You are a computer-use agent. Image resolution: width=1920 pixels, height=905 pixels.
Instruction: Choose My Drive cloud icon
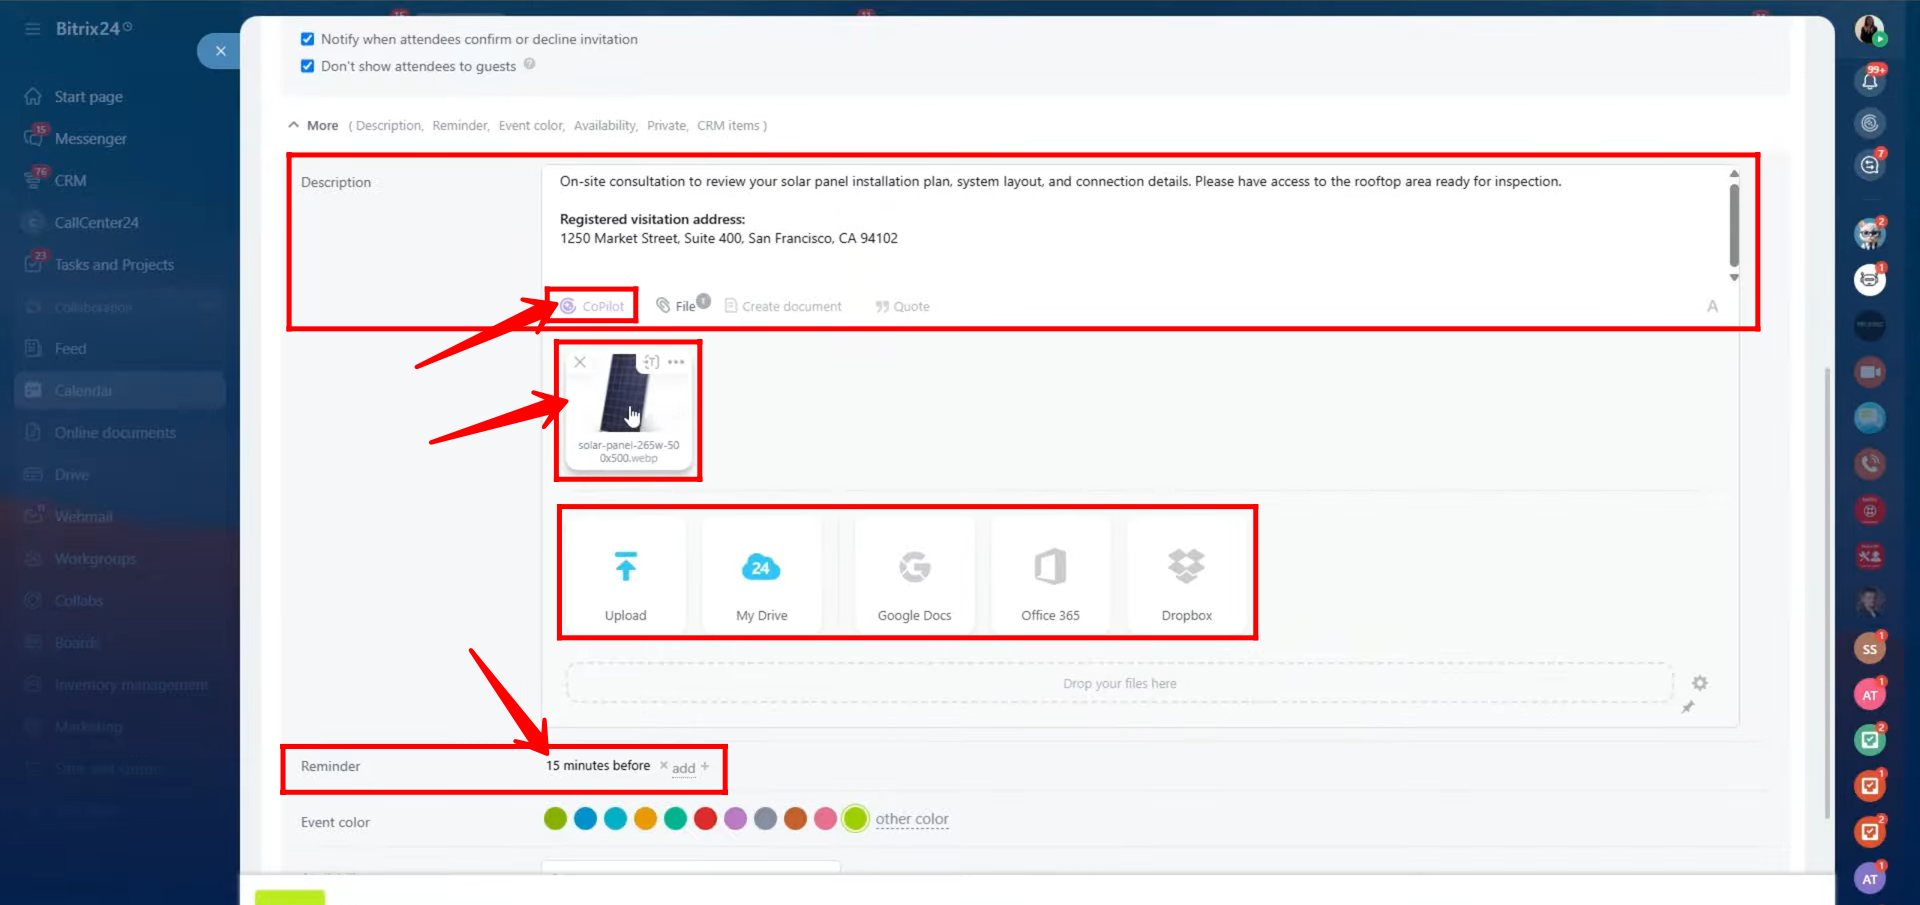tap(761, 567)
